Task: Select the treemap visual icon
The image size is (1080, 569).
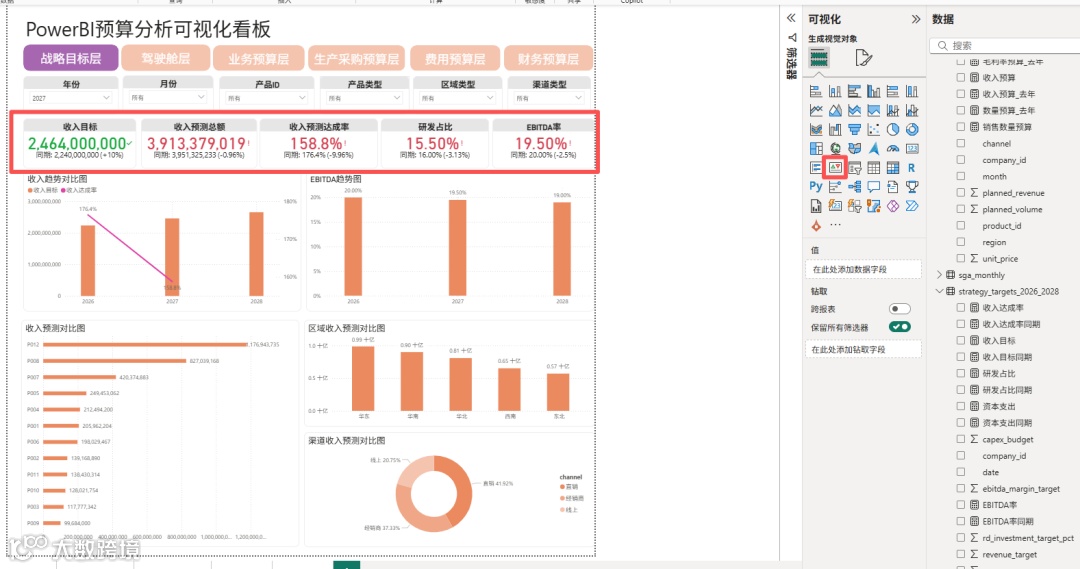Action: [816, 148]
